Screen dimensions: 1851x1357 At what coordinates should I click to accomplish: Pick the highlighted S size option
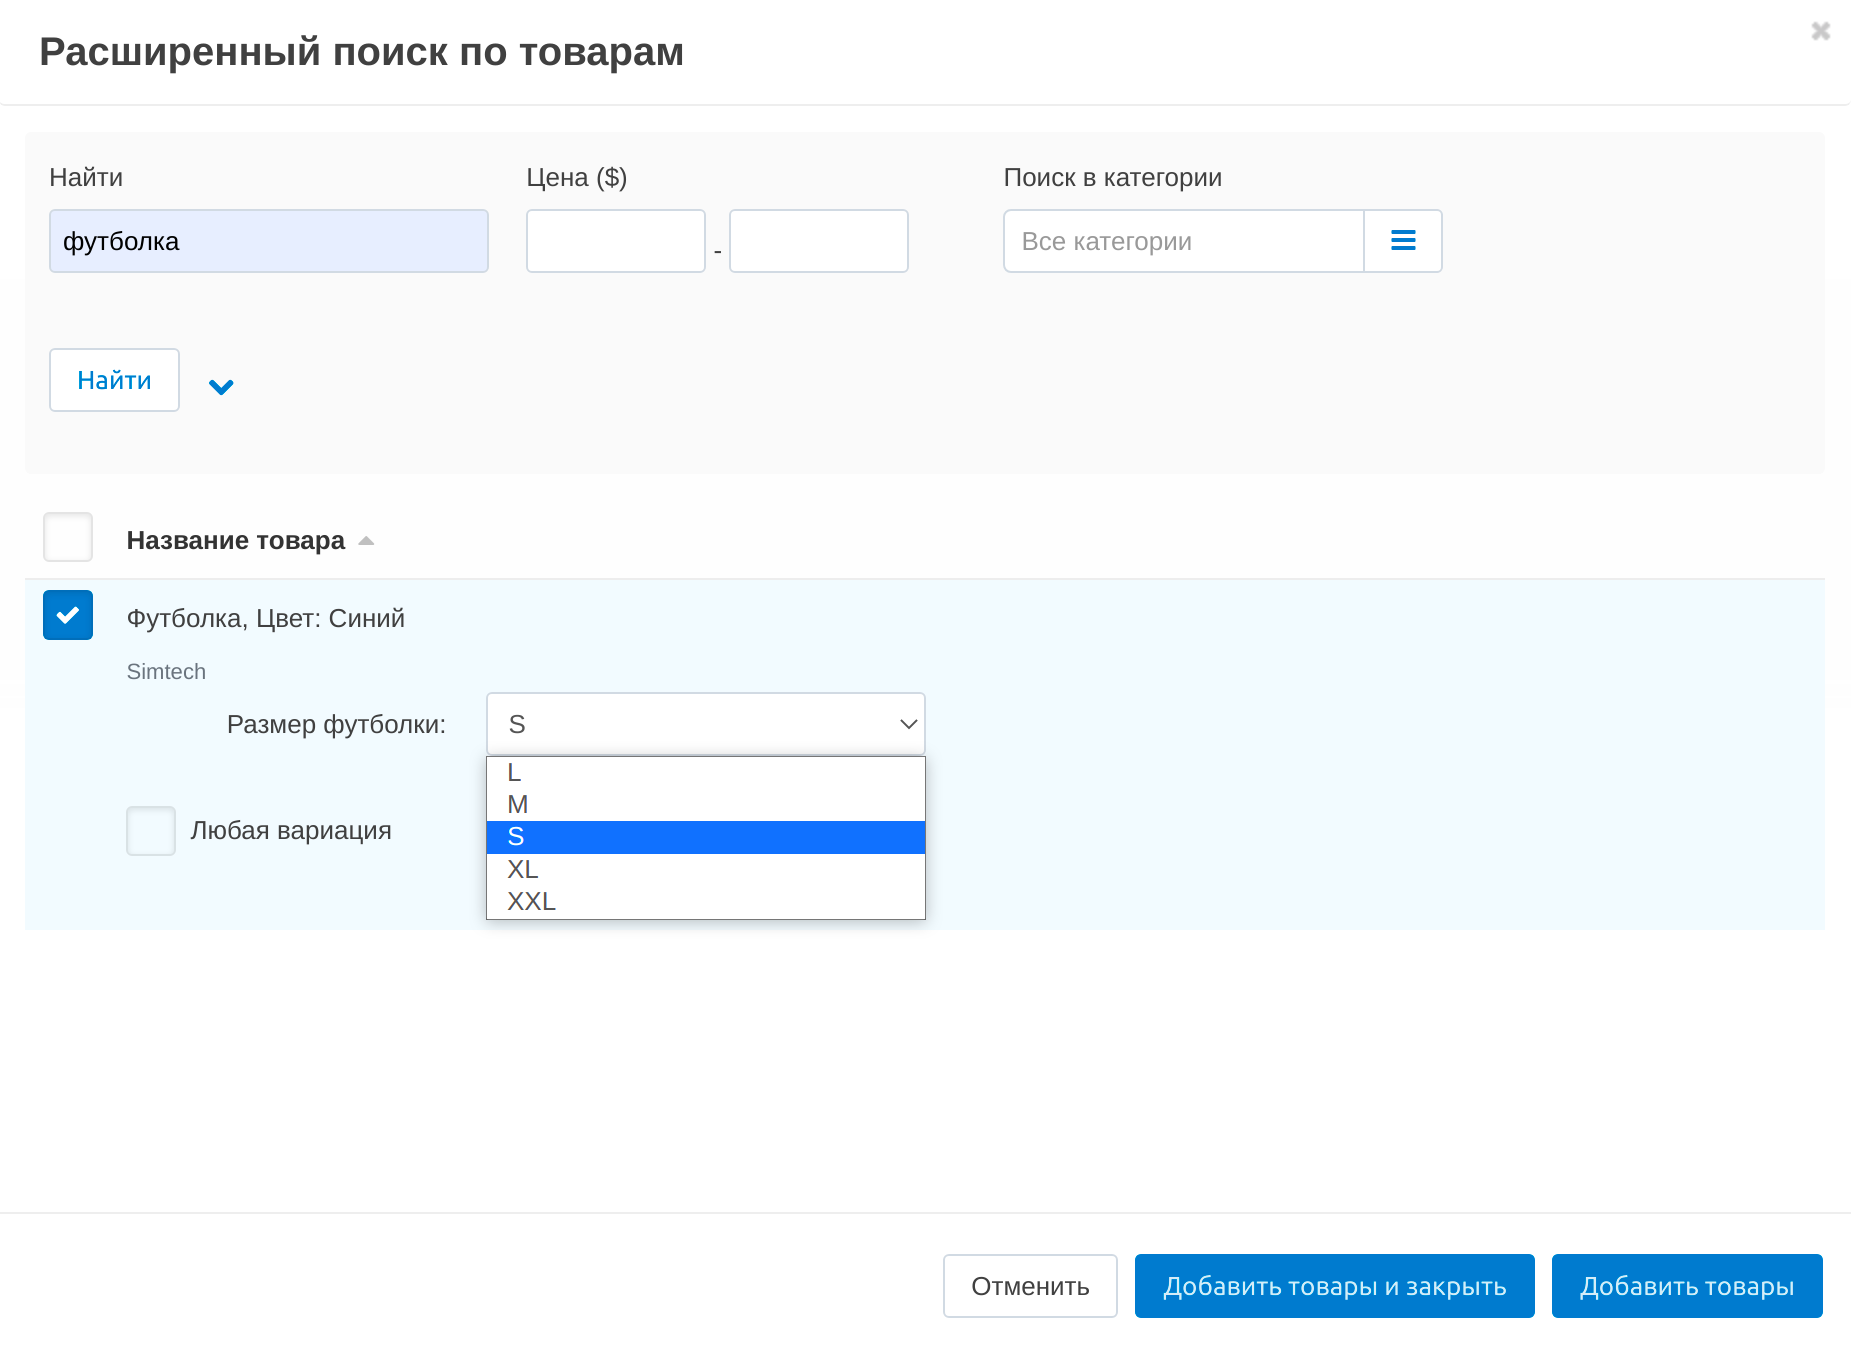pos(705,837)
